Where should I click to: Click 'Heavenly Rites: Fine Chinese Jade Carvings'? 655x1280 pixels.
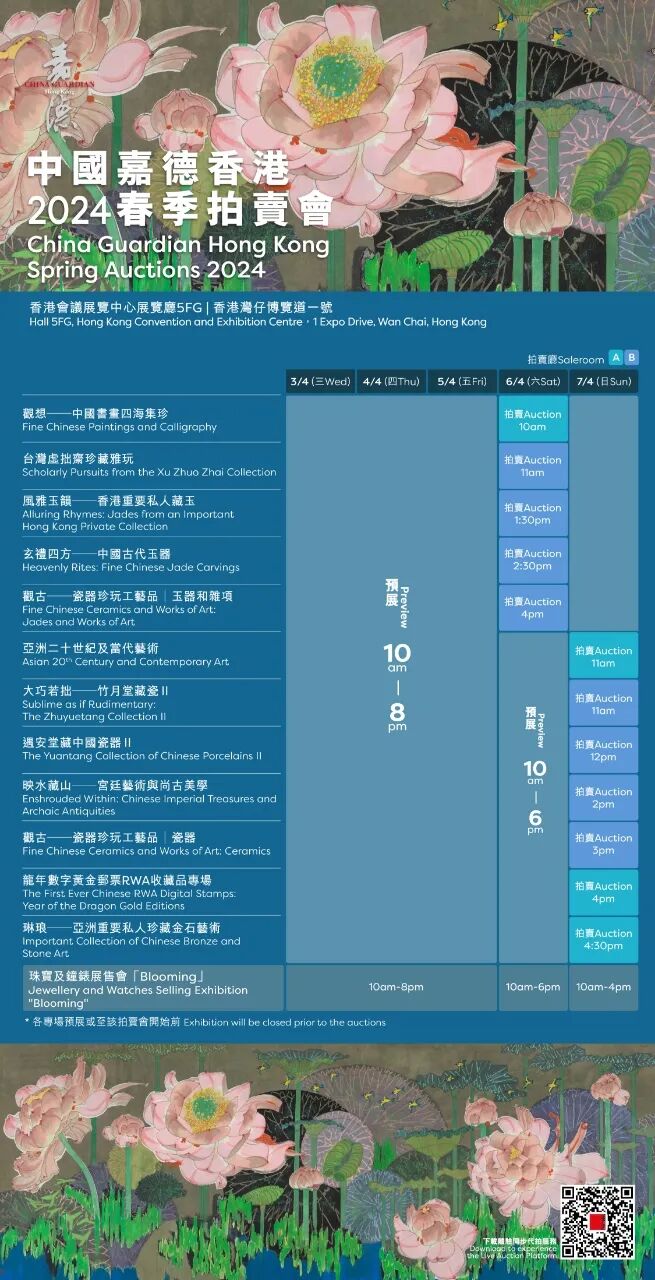coord(131,567)
